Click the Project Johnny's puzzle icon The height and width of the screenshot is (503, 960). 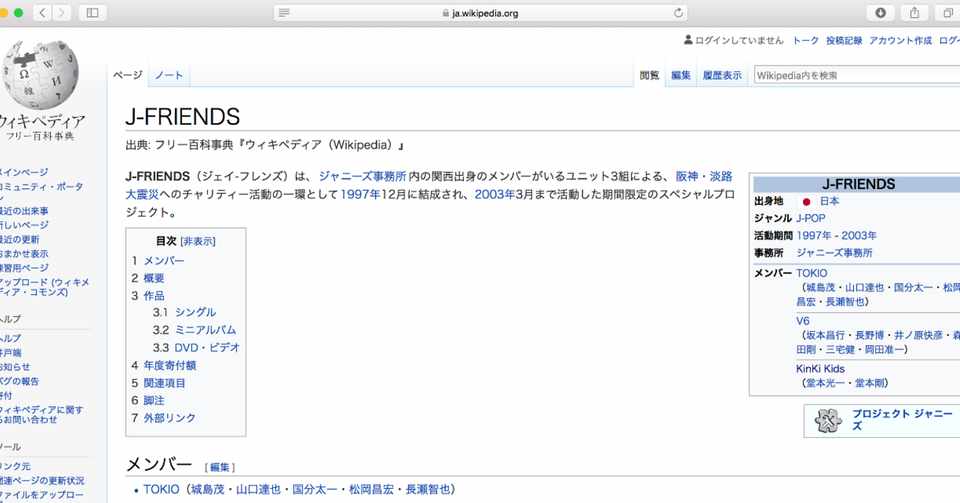(828, 420)
